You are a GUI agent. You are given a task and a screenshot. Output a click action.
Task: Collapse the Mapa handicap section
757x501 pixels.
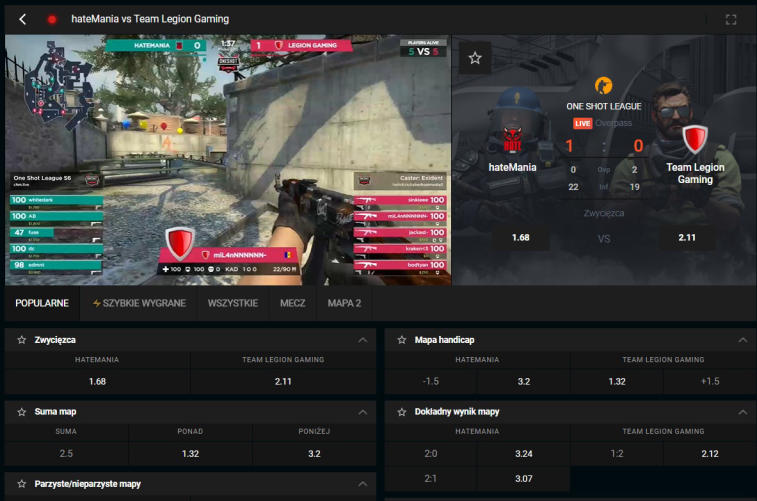743,340
